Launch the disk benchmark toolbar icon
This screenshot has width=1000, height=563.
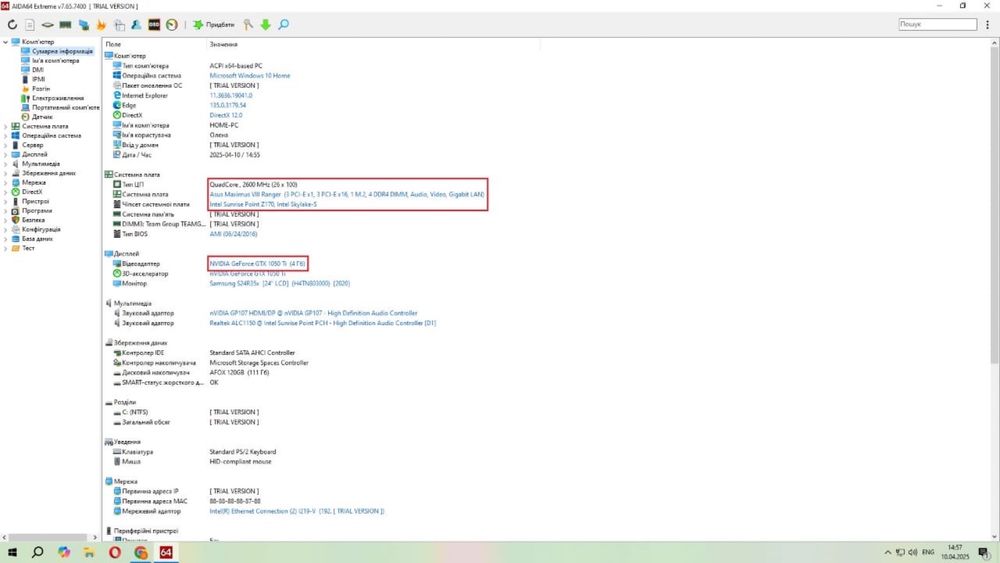(48, 24)
